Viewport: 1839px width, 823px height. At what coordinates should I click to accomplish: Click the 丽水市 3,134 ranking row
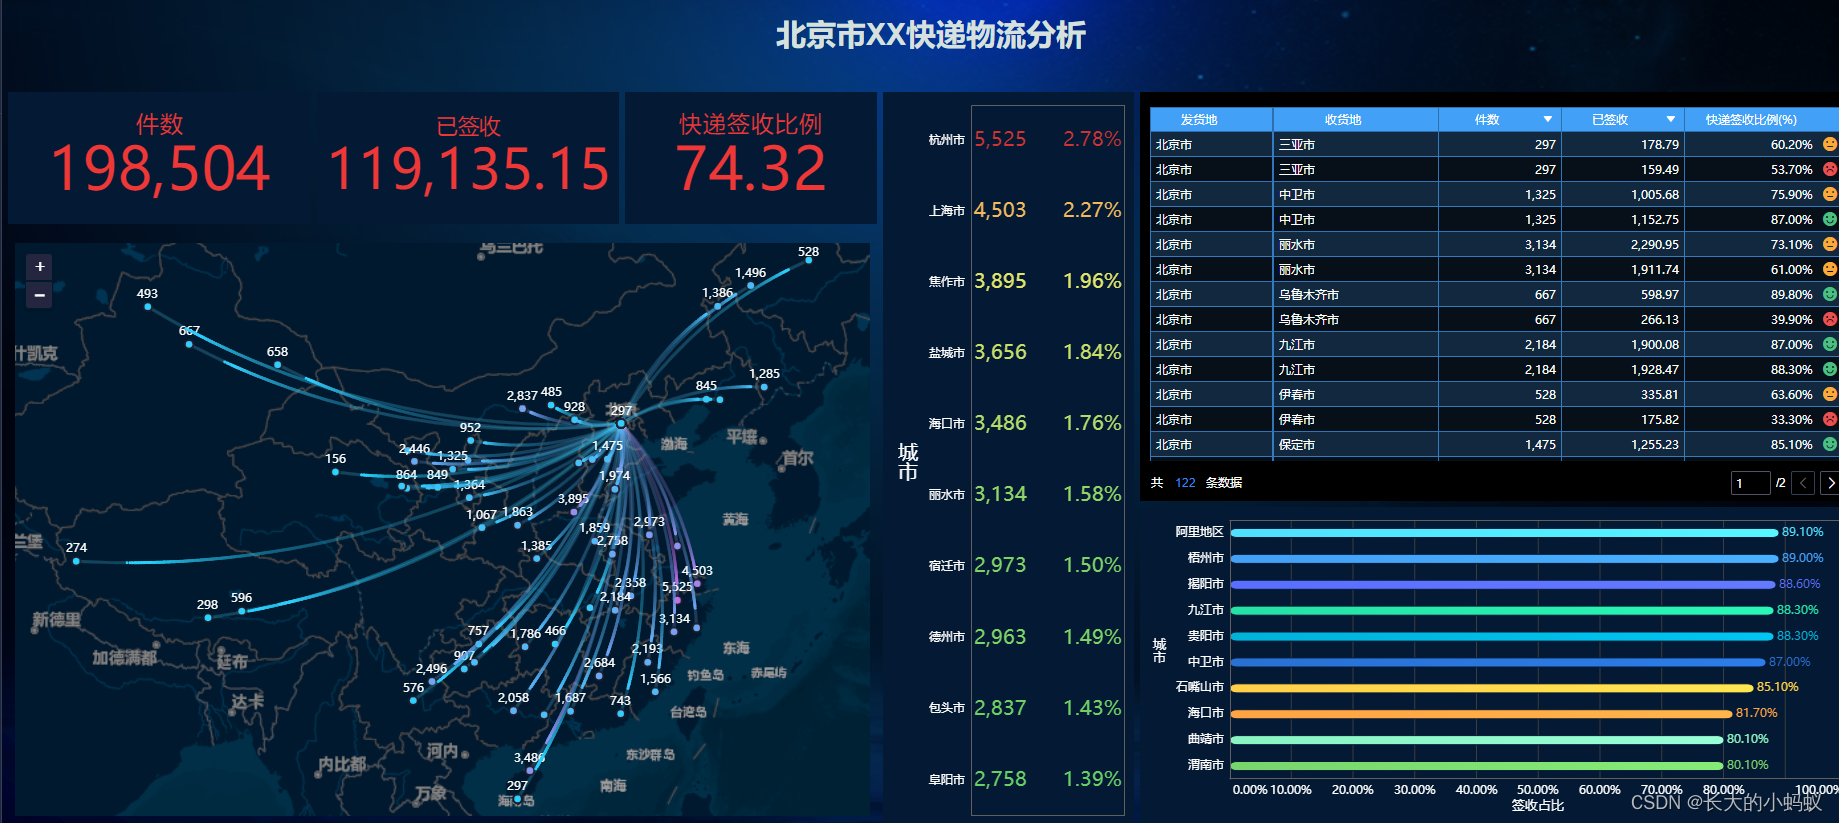tap(1025, 494)
